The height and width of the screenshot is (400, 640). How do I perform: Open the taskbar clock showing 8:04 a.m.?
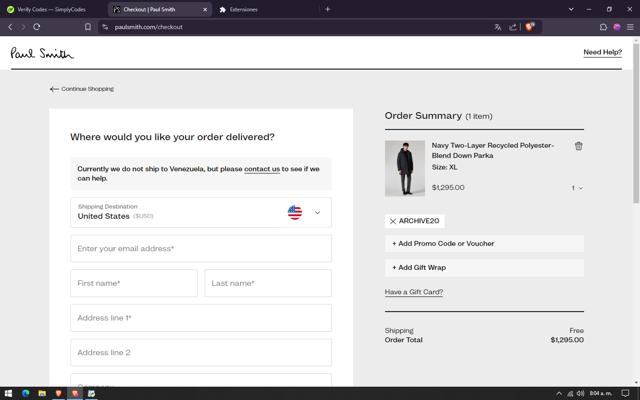tap(601, 393)
